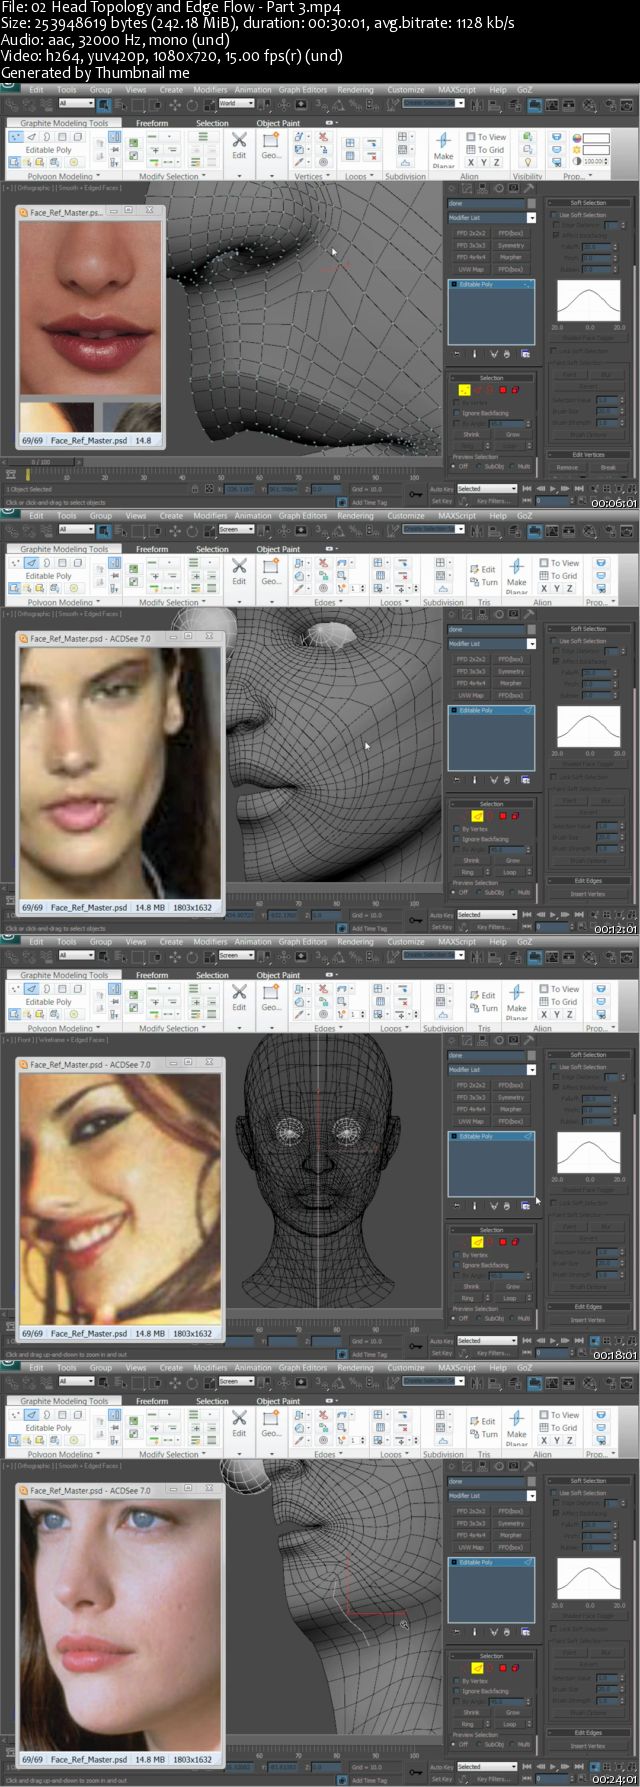The image size is (640, 1787).
Task: Select Element sub-object icon in 00:06:01 frame Selection rollout
Action: (516, 390)
